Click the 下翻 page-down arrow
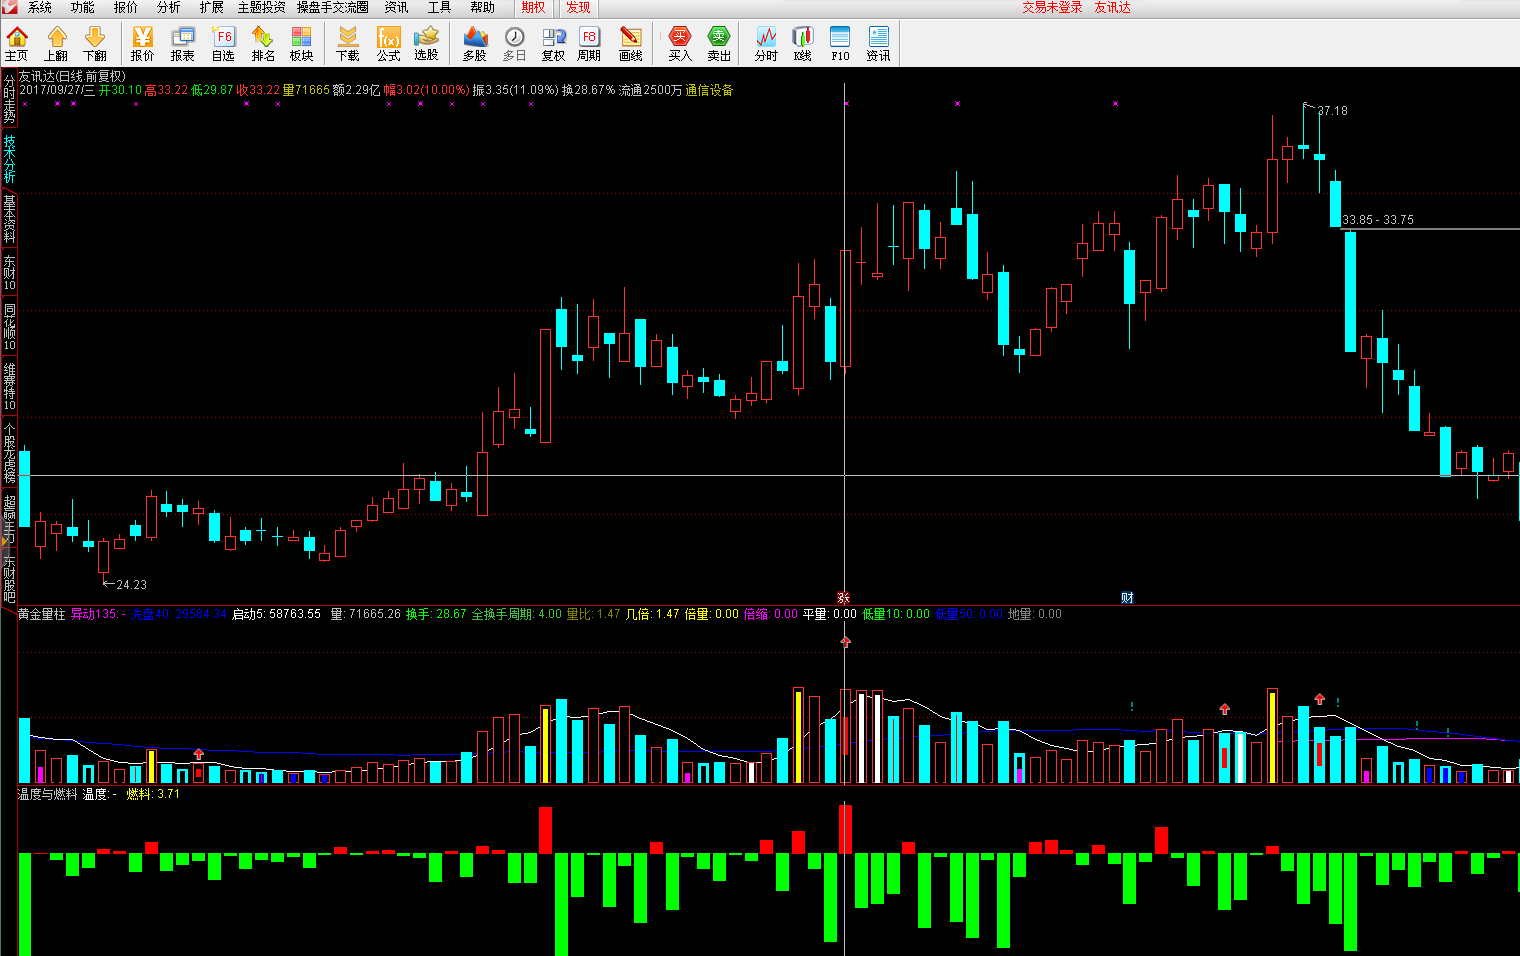The height and width of the screenshot is (956, 1520). 95,44
